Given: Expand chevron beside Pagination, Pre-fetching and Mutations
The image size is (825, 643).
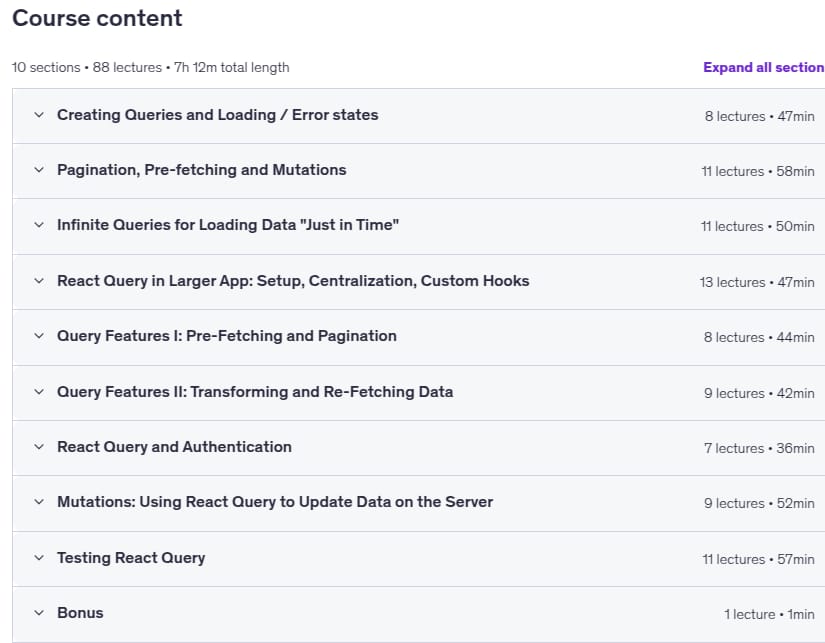Looking at the screenshot, I should point(39,170).
